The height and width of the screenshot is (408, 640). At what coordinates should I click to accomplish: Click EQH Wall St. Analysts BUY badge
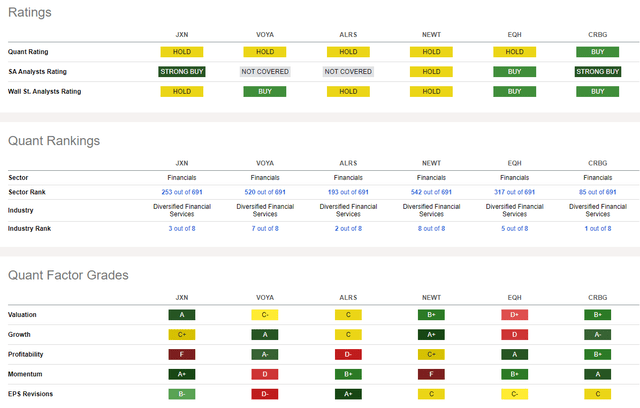514,91
